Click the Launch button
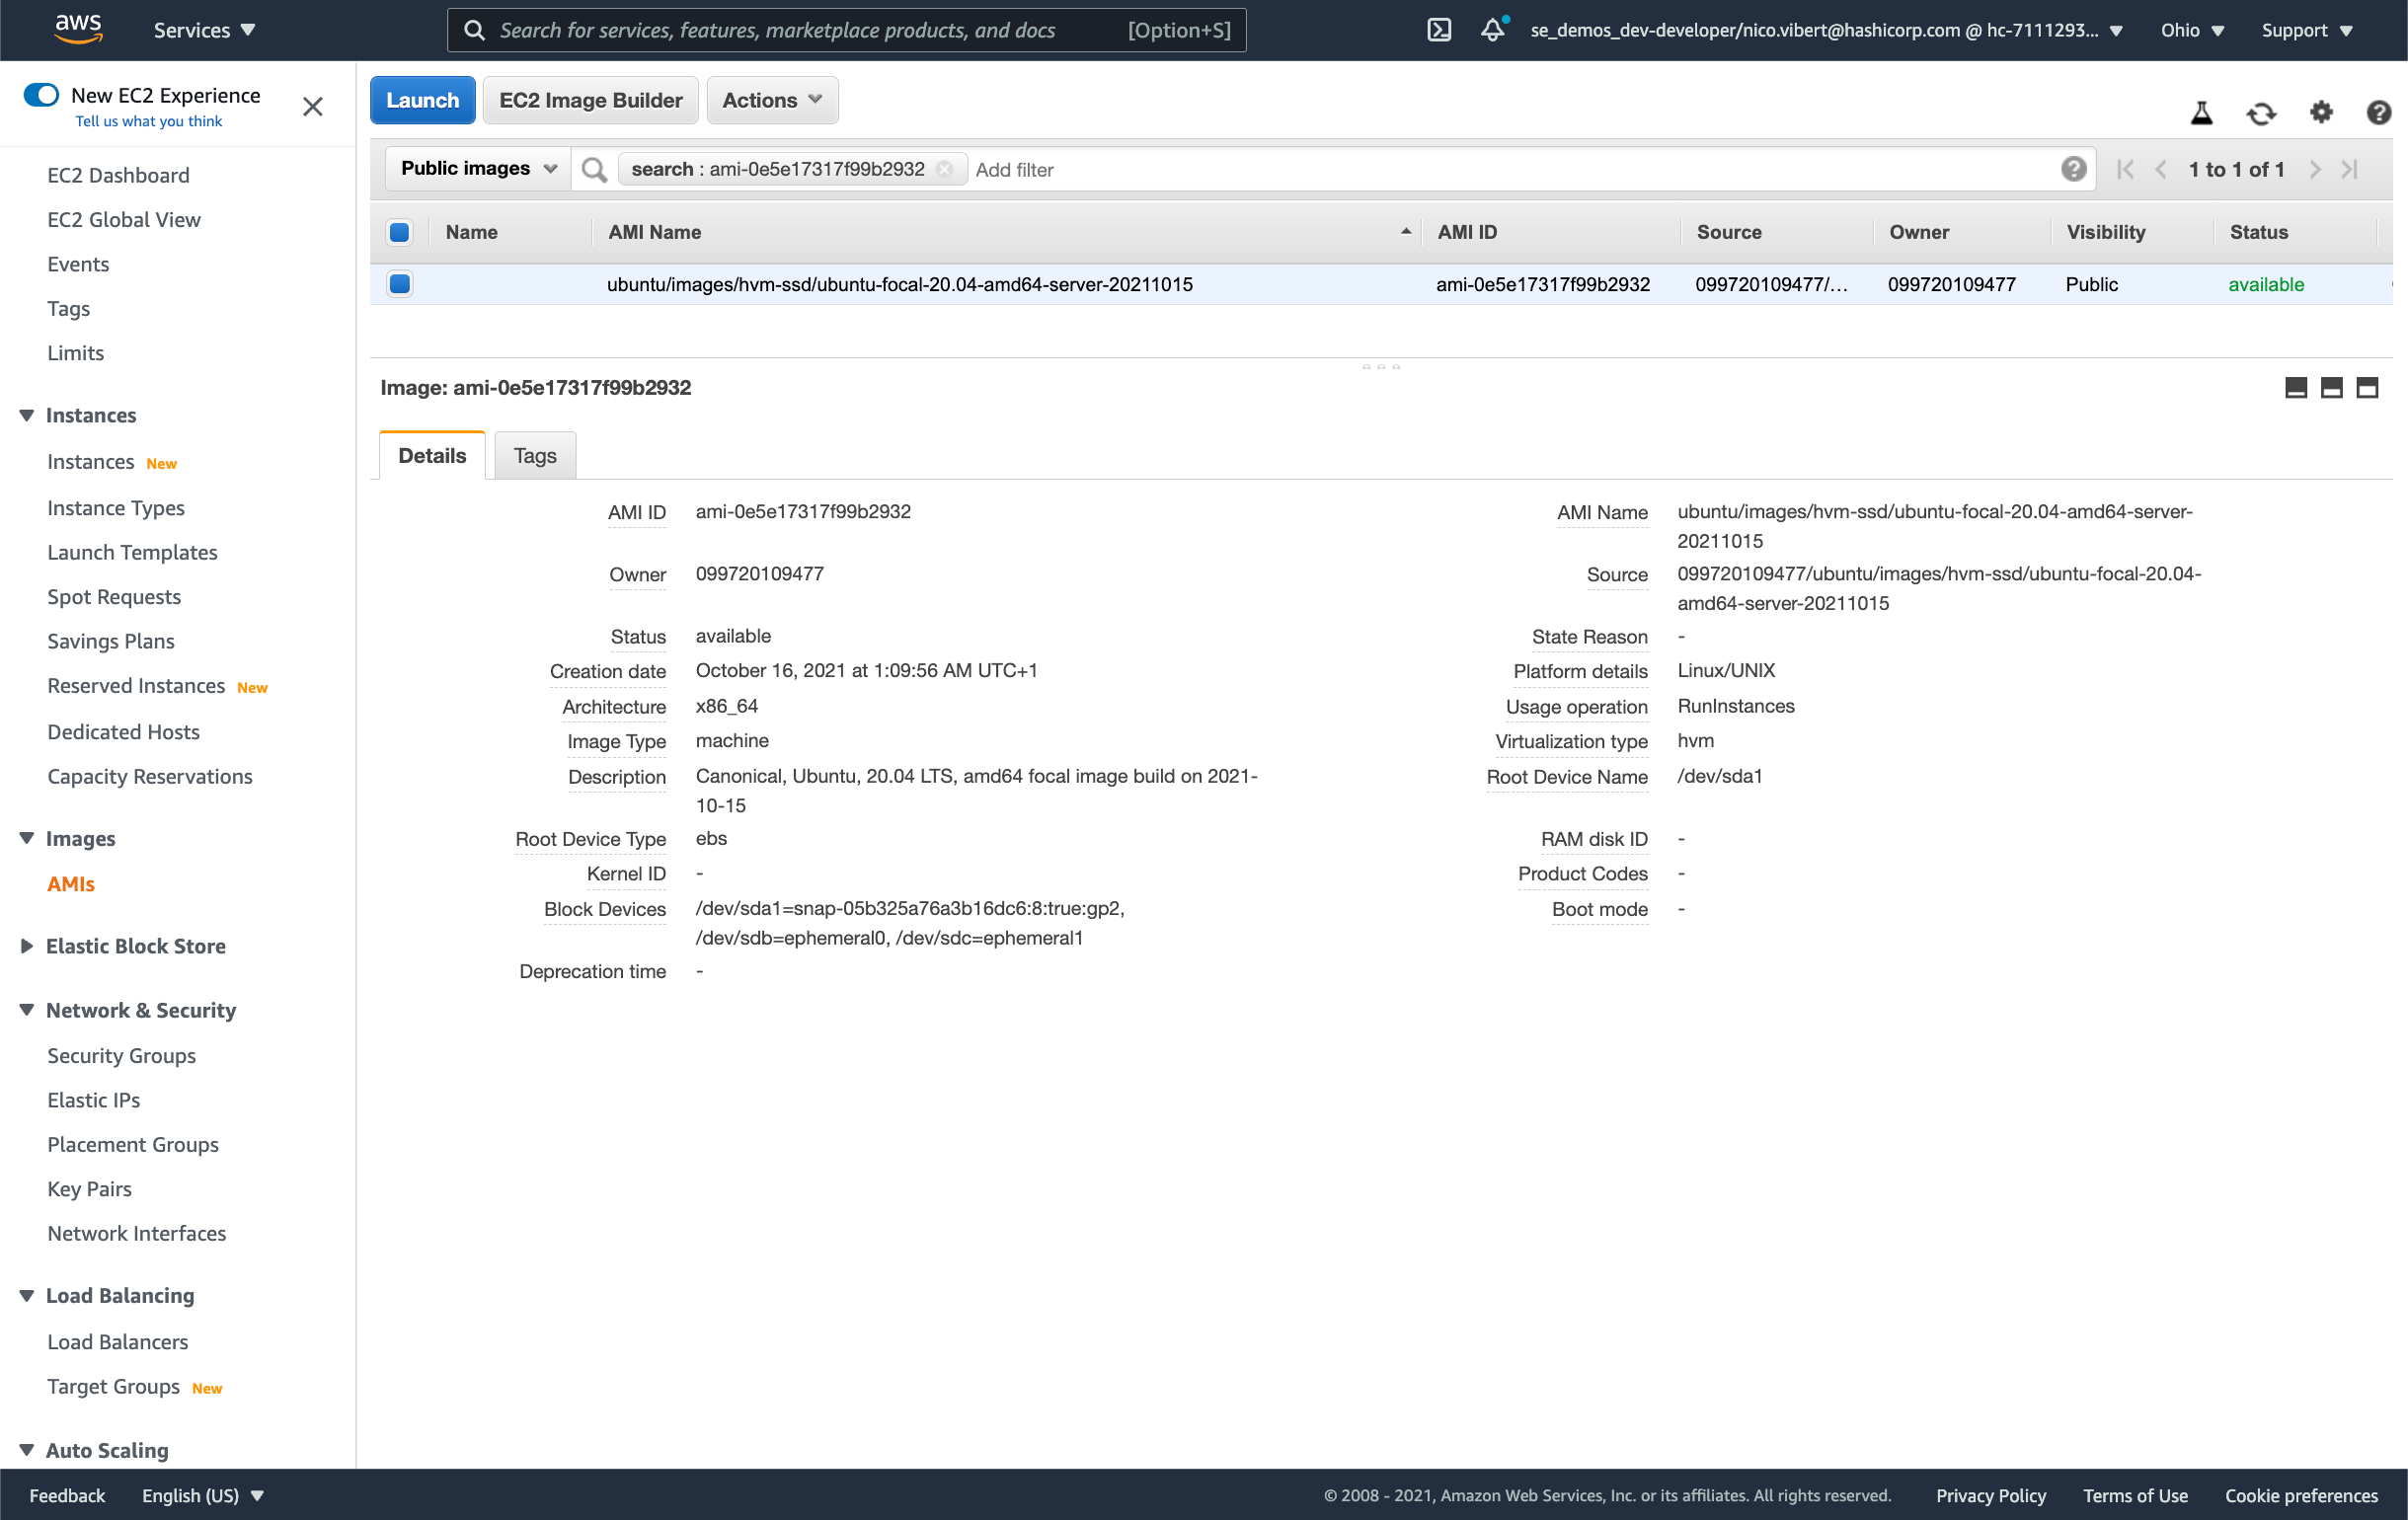The image size is (2408, 1520). click(422, 100)
